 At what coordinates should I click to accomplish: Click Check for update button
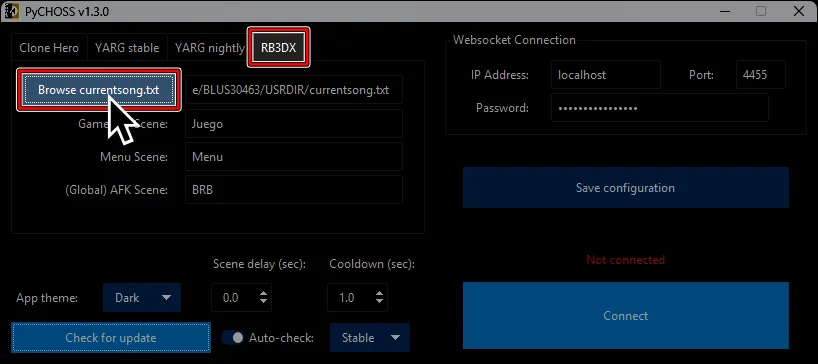[x=111, y=338]
